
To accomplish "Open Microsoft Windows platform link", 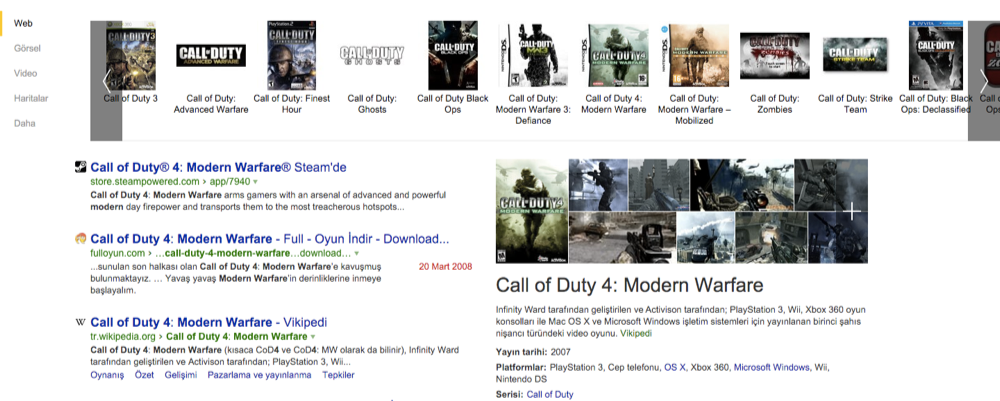I will [x=772, y=367].
